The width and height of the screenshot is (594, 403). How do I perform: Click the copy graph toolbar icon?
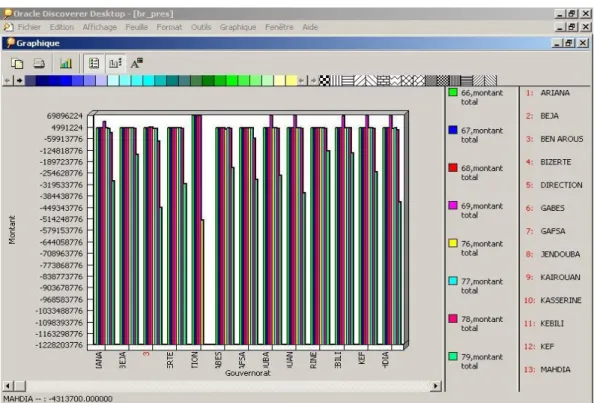click(x=17, y=63)
